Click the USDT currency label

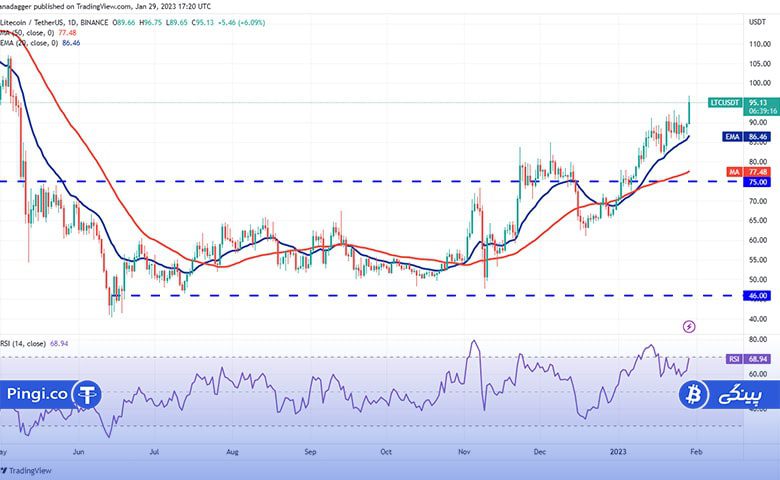(757, 22)
